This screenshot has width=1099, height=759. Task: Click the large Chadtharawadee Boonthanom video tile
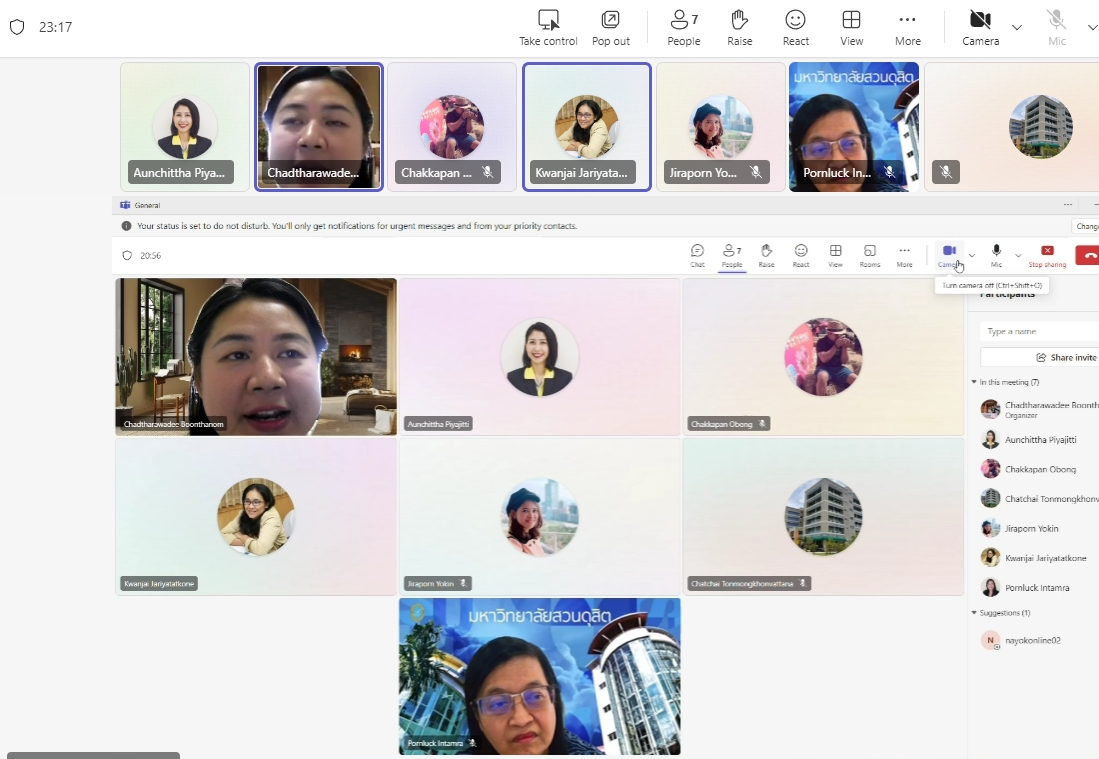tap(256, 357)
